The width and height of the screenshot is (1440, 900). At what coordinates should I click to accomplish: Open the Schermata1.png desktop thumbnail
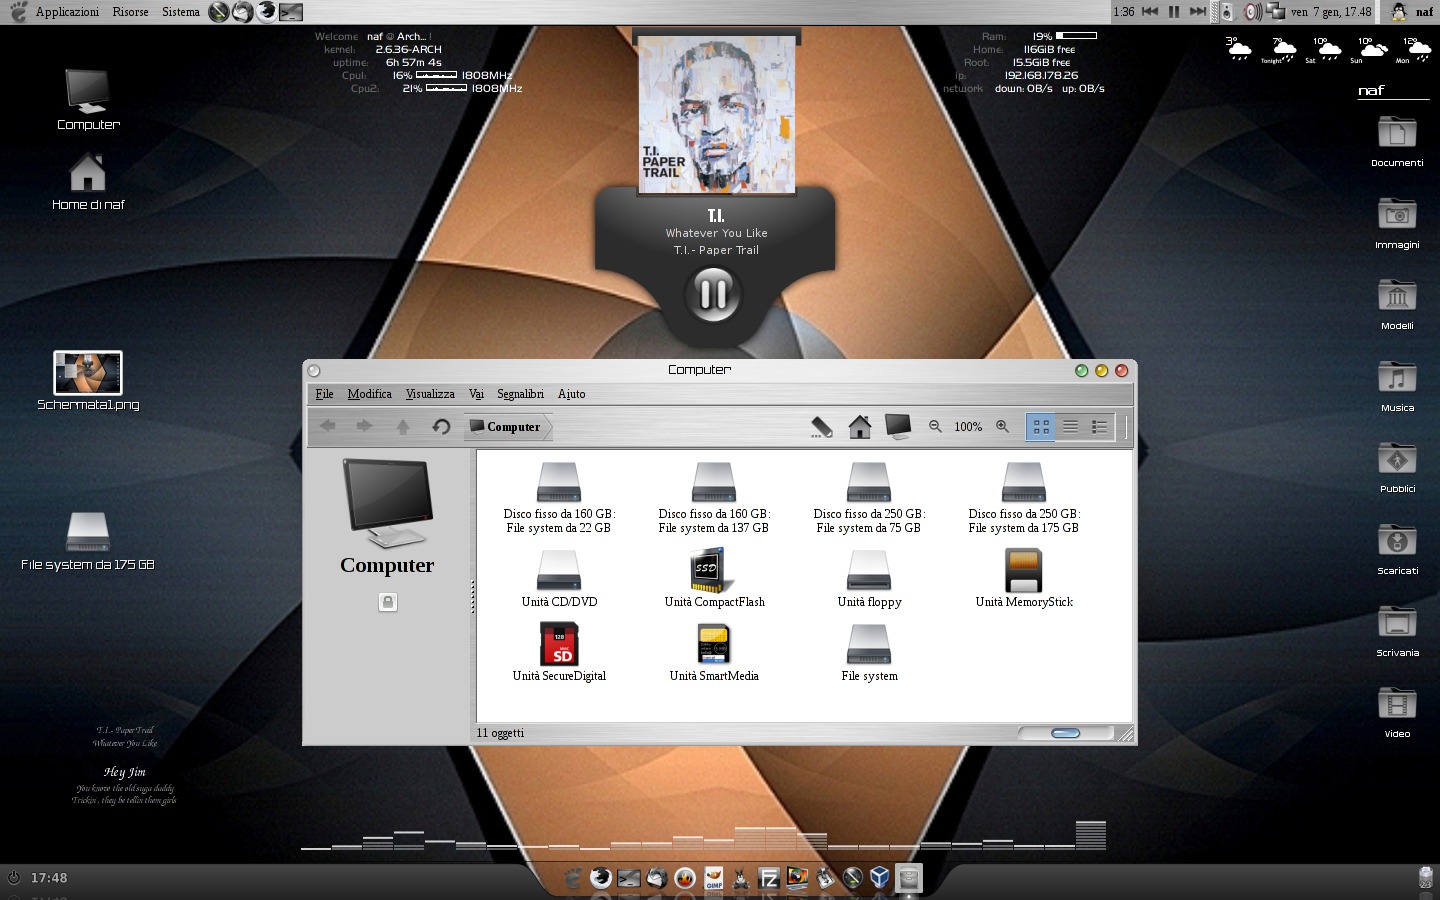(88, 381)
